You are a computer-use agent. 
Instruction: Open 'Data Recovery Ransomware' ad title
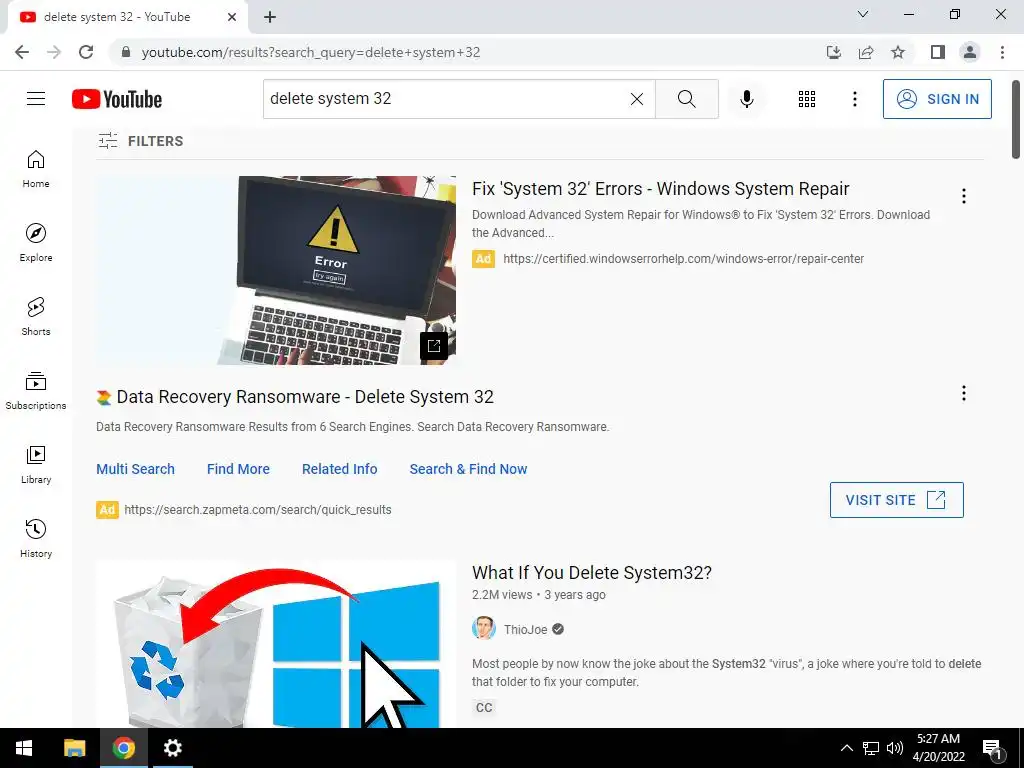[x=305, y=397]
